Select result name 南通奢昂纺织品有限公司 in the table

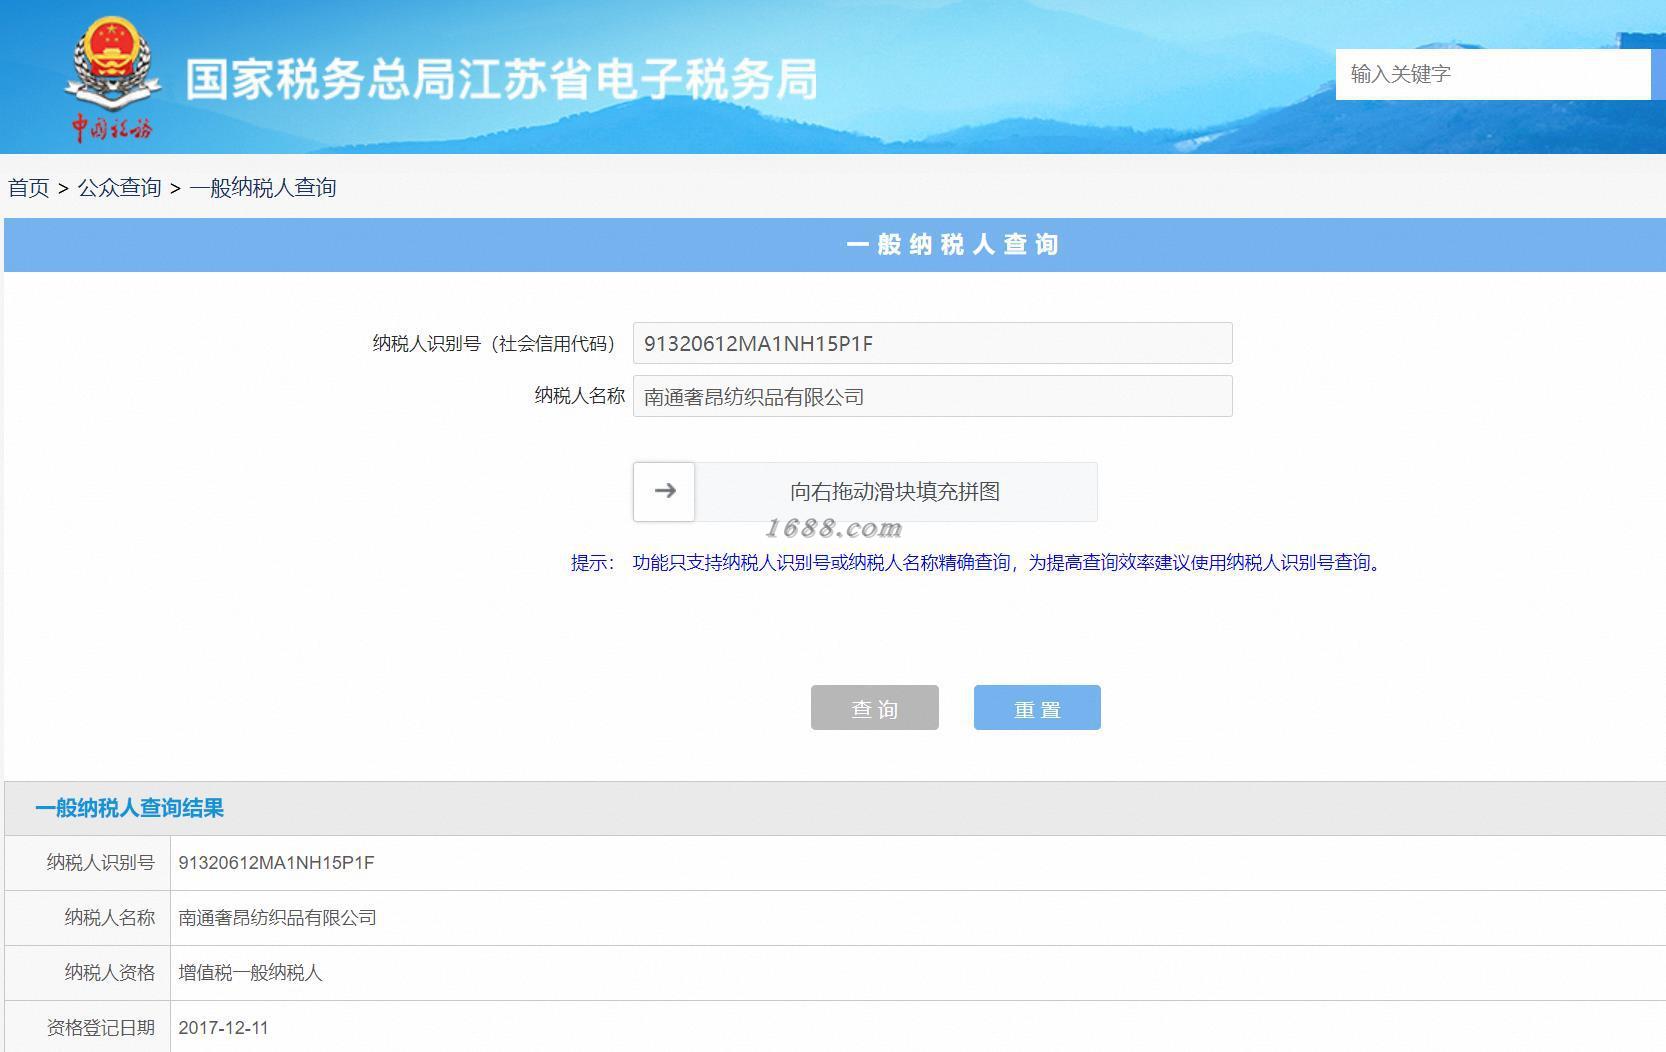277,918
